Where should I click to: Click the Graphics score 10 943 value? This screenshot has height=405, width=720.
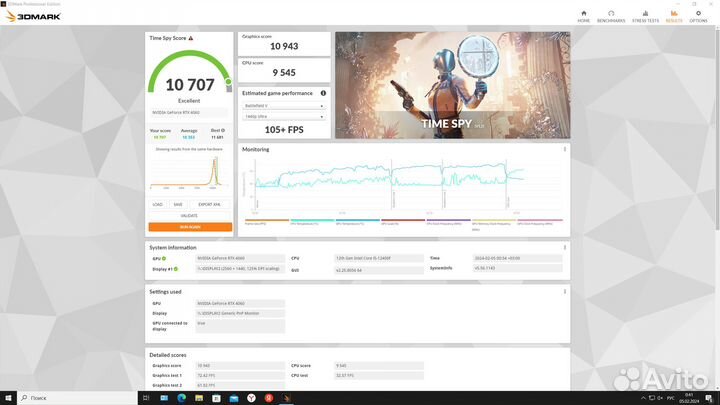click(284, 46)
